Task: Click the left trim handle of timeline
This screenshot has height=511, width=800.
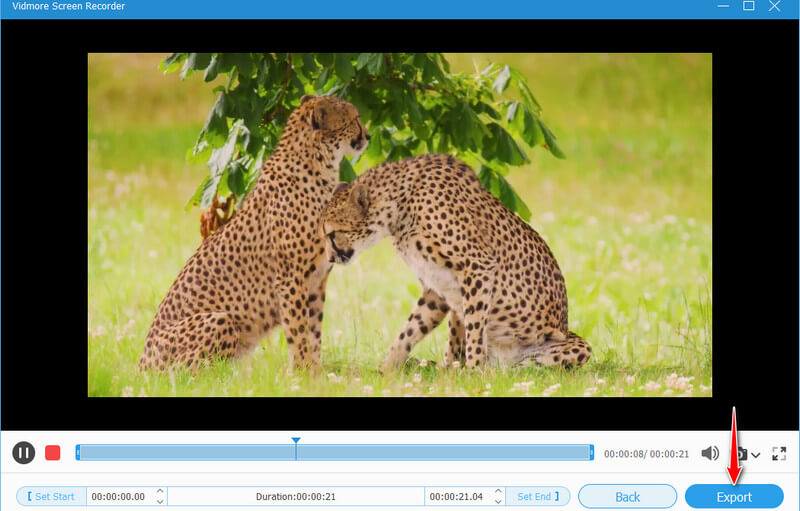Action: click(78, 453)
